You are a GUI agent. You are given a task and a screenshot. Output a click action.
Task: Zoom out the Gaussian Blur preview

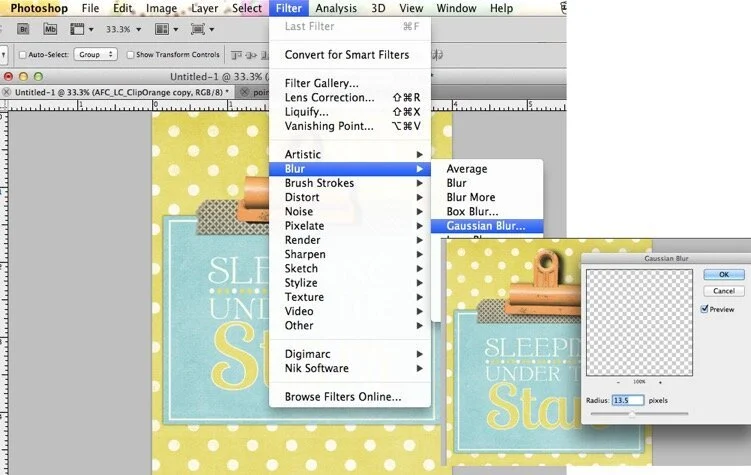tap(618, 382)
